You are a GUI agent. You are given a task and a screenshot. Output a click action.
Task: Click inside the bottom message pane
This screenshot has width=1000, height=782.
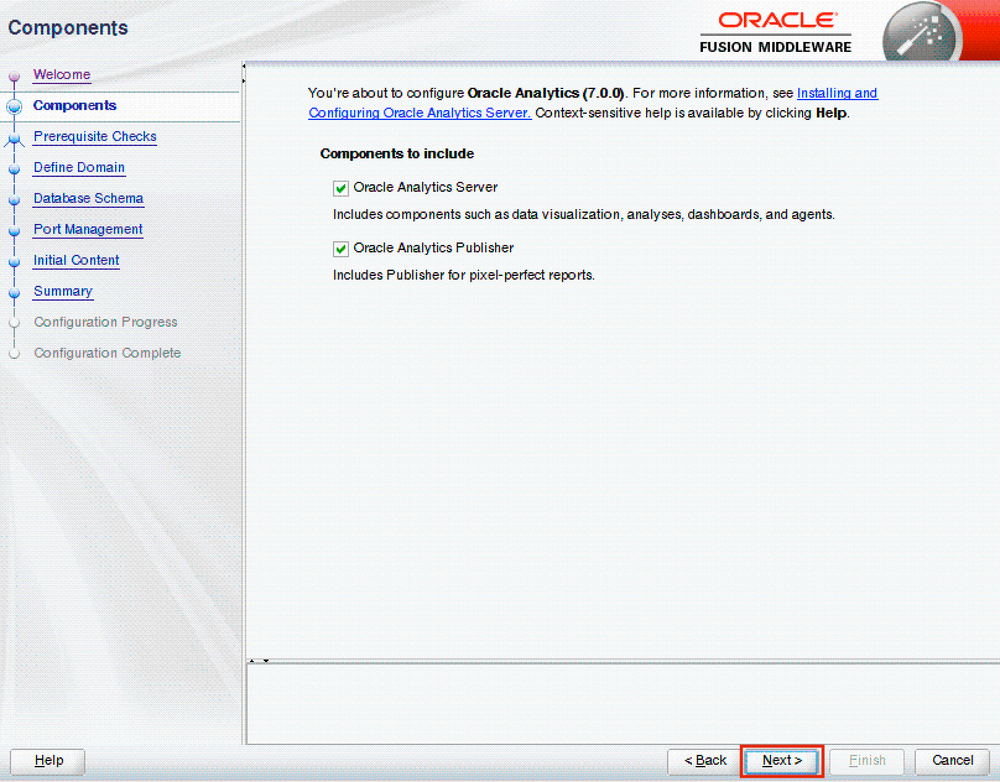pyautogui.click(x=622, y=704)
